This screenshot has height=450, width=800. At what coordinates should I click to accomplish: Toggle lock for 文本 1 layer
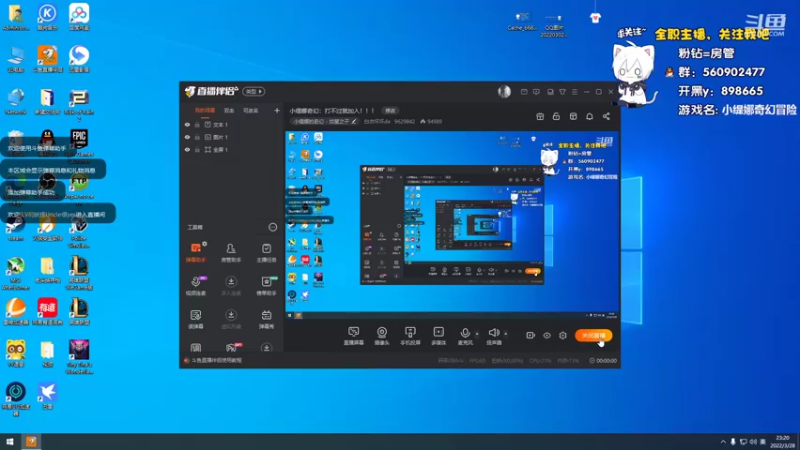(197, 124)
